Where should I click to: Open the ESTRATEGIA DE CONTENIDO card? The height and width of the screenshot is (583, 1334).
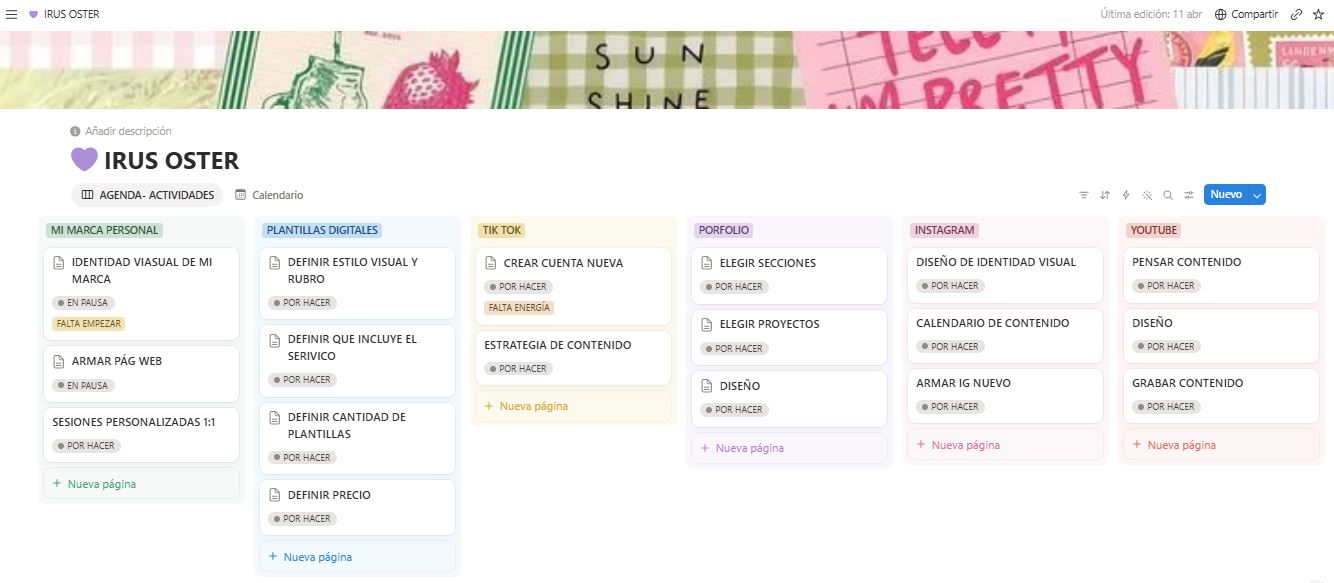pos(573,358)
